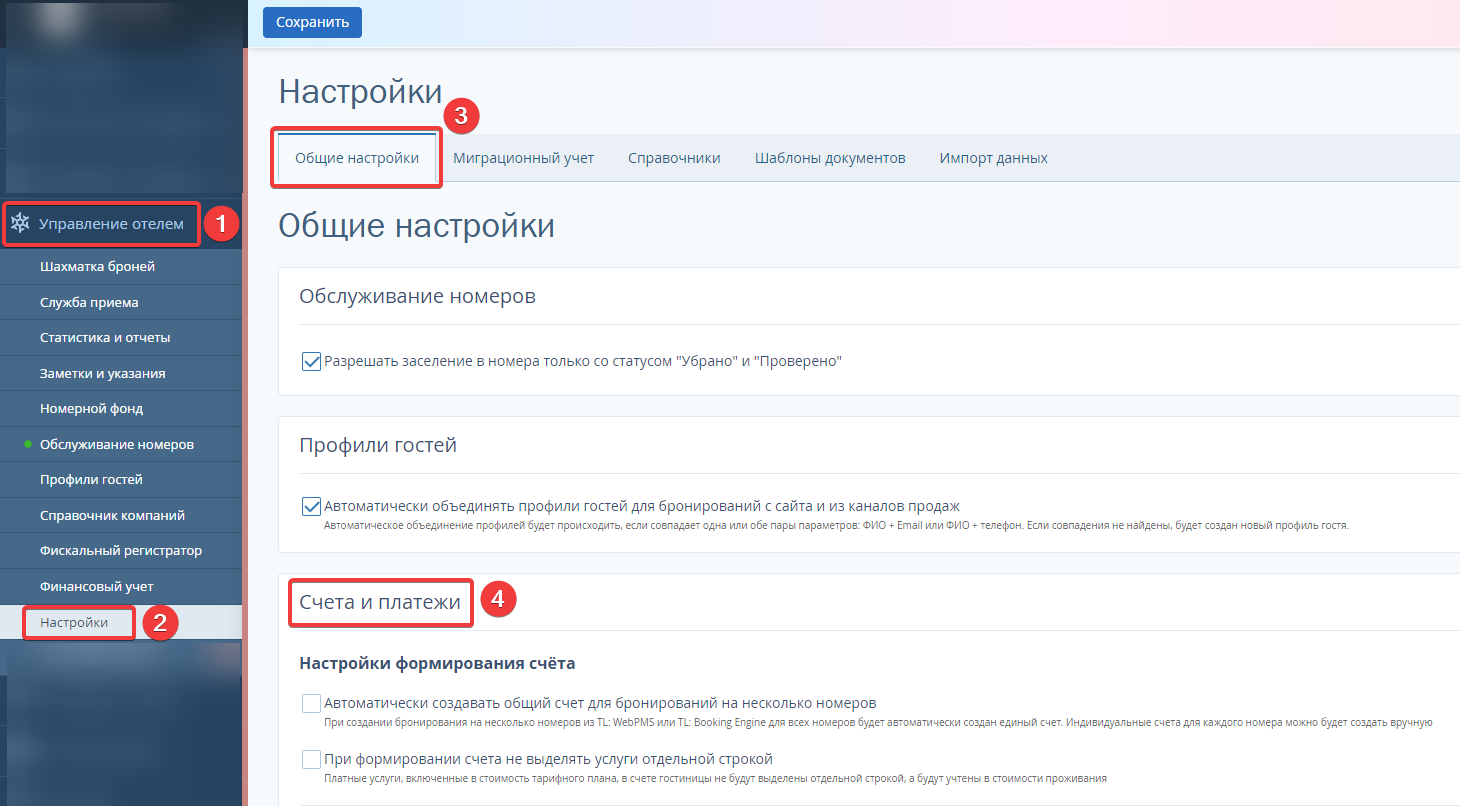Check the не выделять услуги отдельной строкой option
1460x806 pixels.
311,759
